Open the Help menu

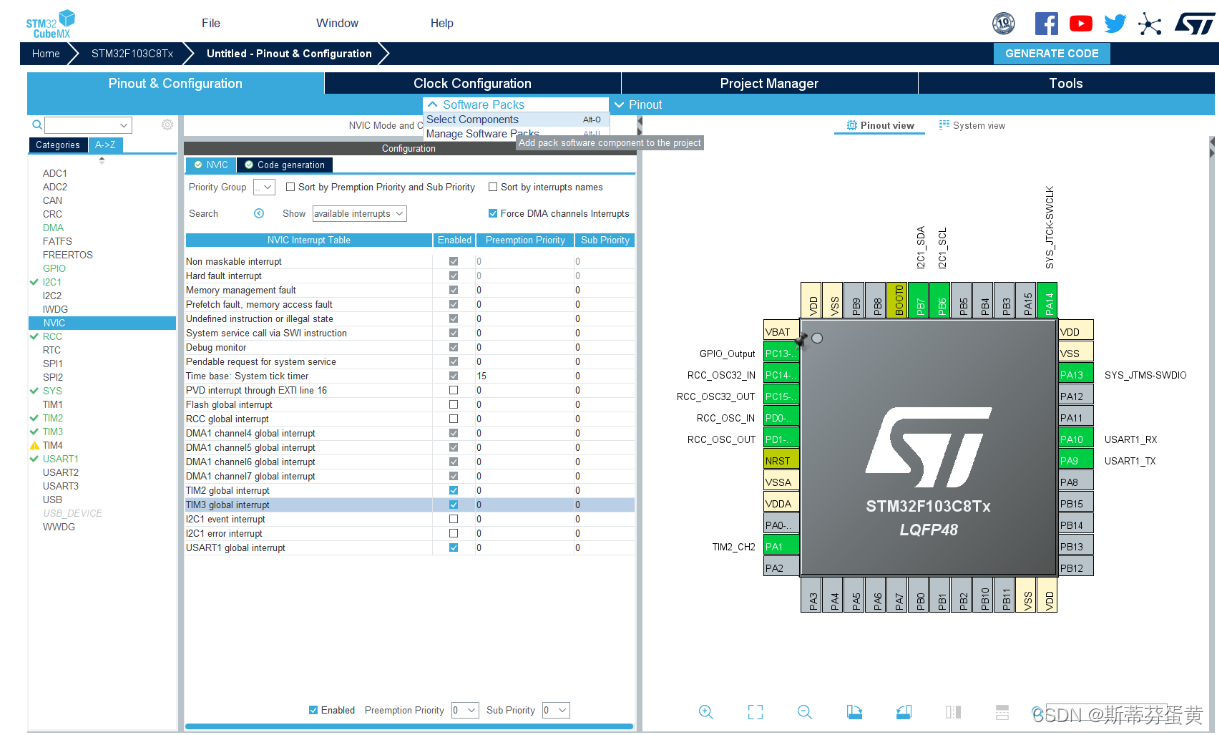(442, 23)
